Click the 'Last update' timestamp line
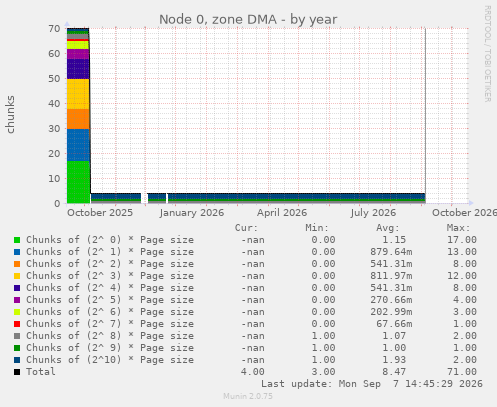Viewport: 497px width, 407px height. pos(372,384)
